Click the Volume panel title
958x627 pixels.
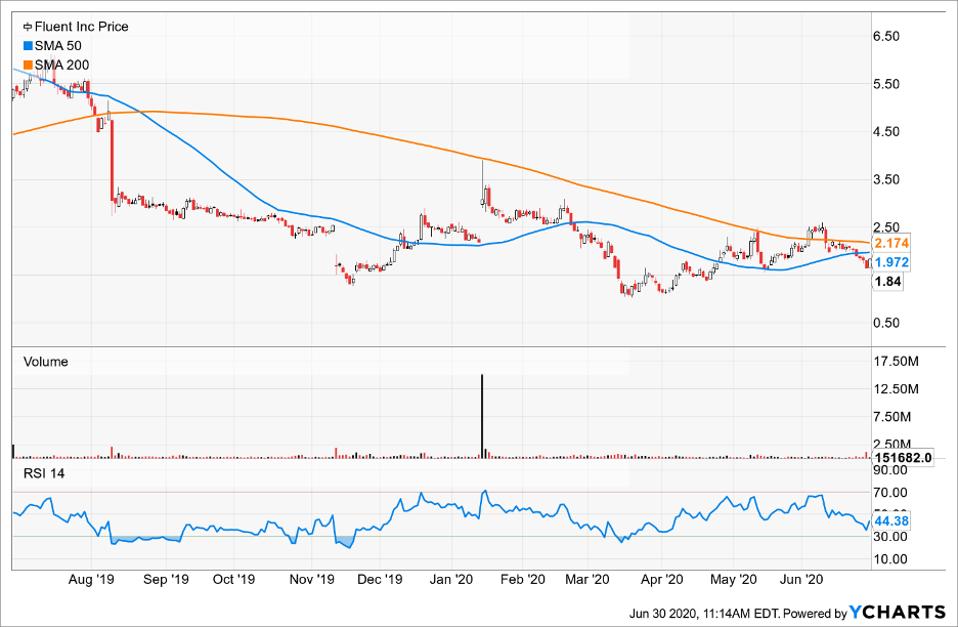tap(45, 362)
